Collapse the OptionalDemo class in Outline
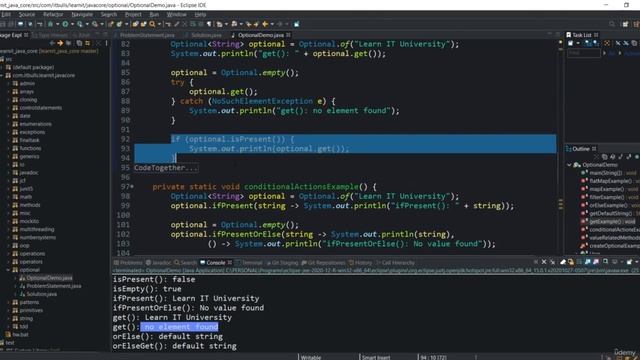The image size is (640, 360). point(569,165)
